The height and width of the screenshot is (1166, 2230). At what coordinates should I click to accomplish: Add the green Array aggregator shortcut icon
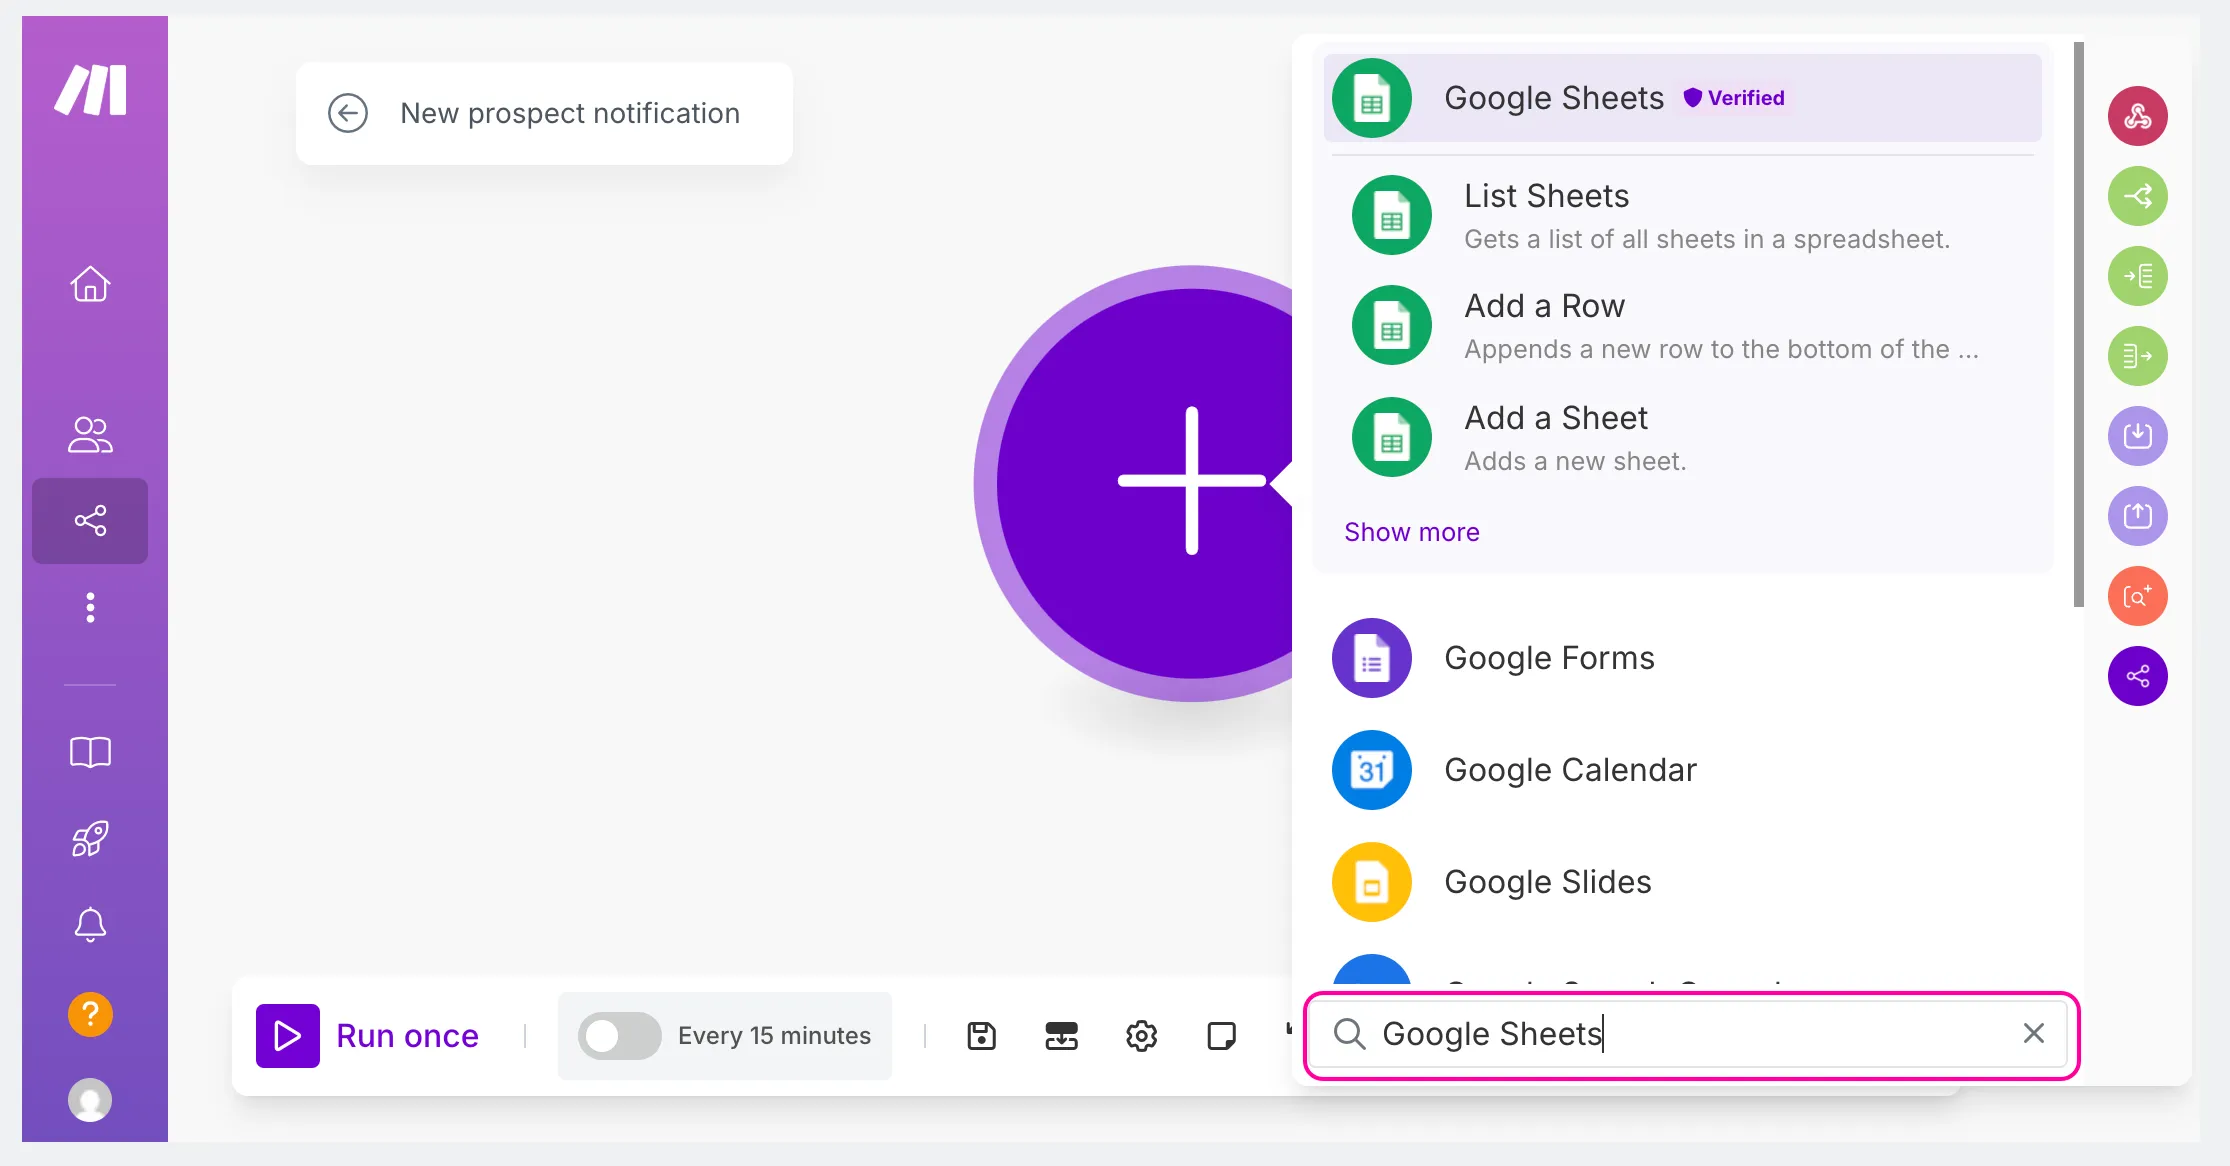pos(2138,356)
